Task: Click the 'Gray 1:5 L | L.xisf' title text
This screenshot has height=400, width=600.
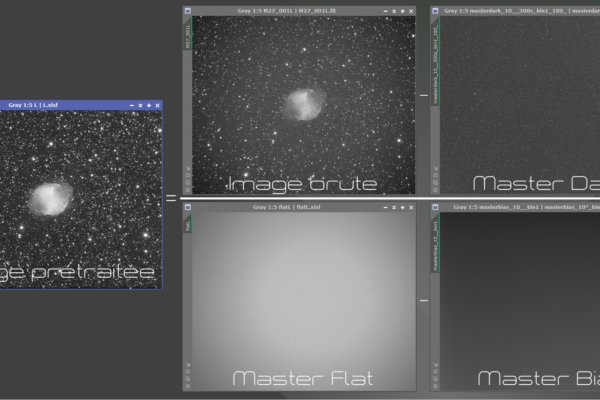Action: click(x=33, y=105)
